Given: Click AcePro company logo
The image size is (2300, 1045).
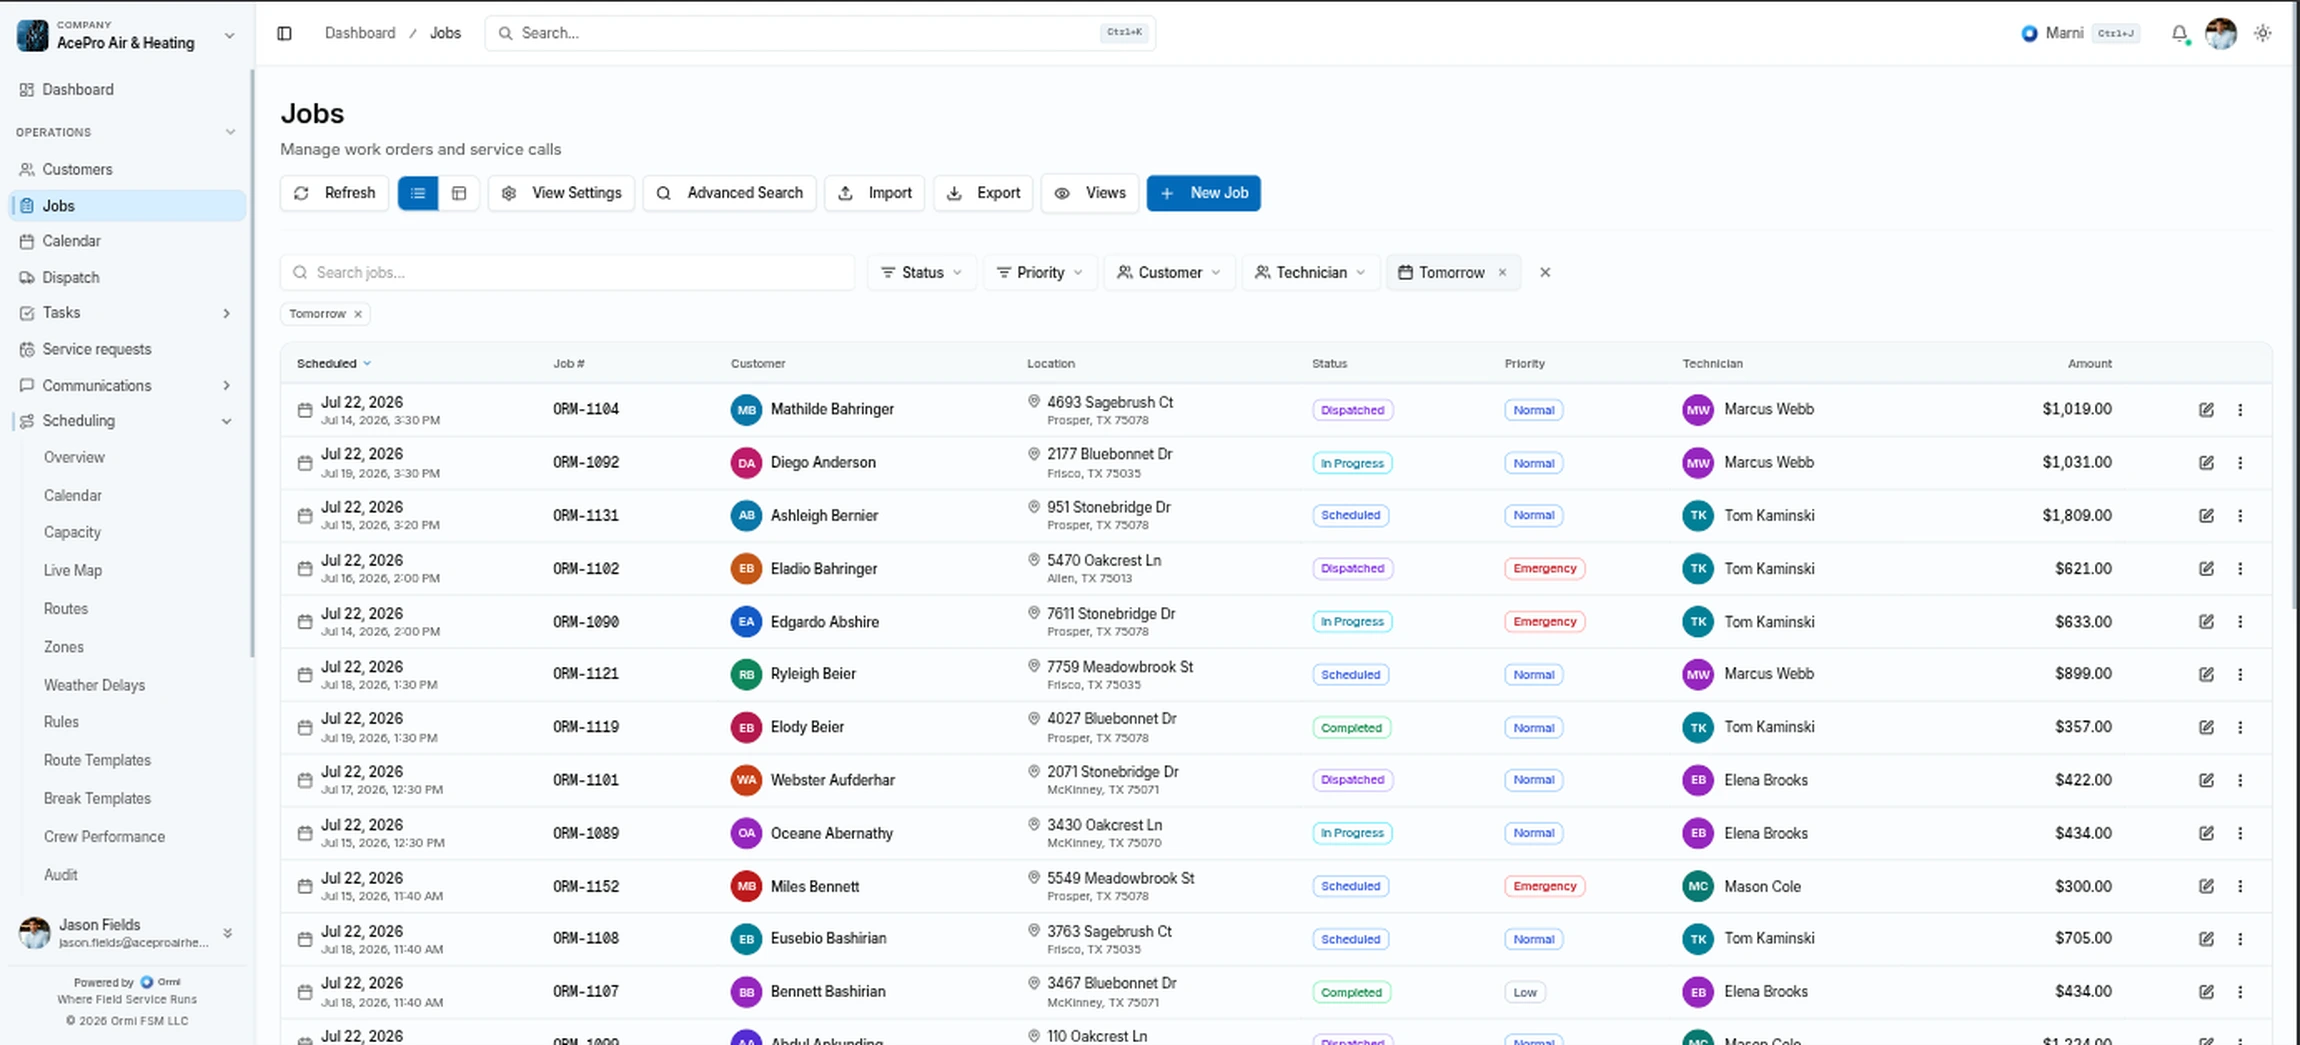Looking at the screenshot, I should pos(32,36).
